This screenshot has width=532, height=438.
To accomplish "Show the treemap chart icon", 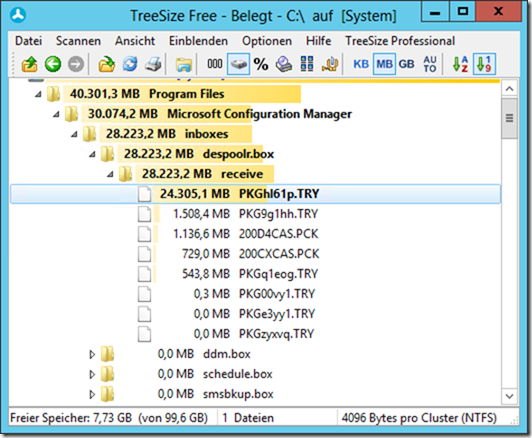I will [307, 64].
